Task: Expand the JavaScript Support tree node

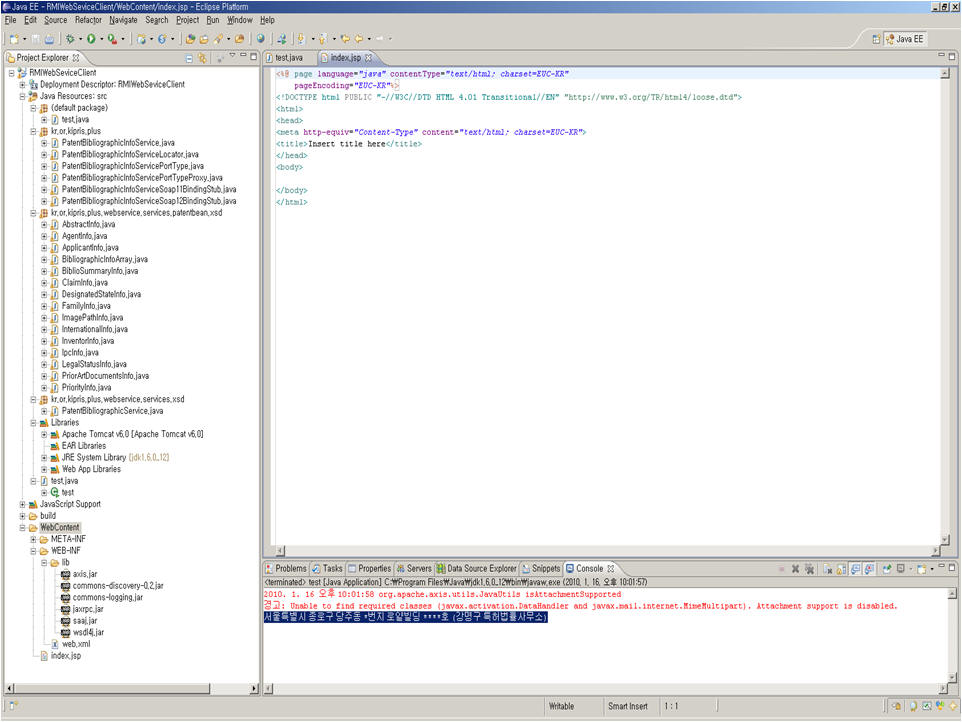Action: [x=22, y=504]
